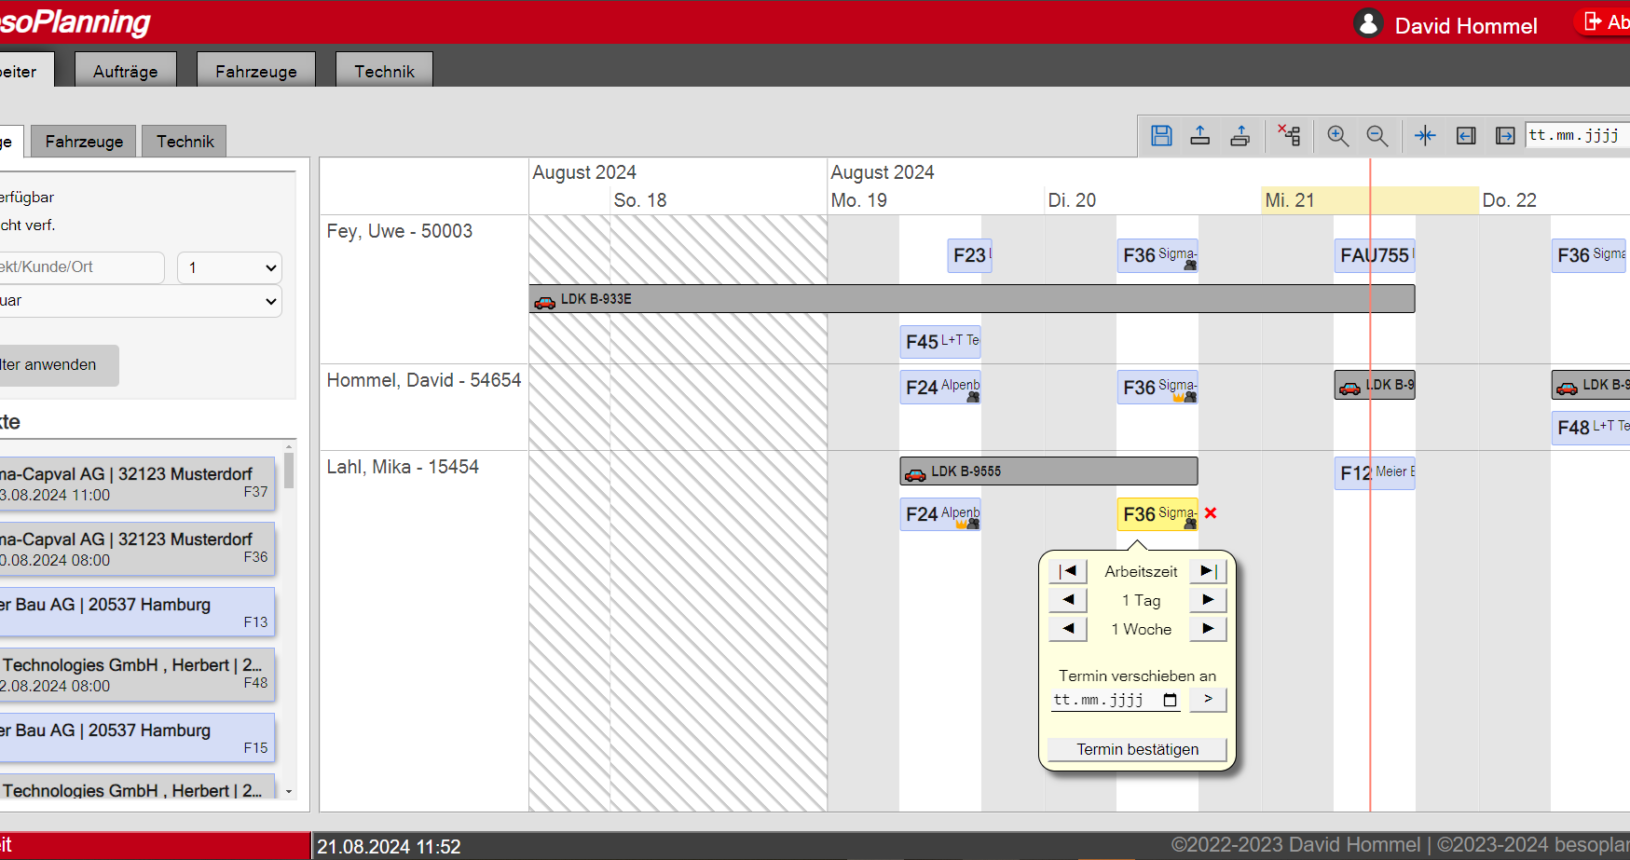Open calendar picker in Termin verschieben field

[x=1170, y=700]
